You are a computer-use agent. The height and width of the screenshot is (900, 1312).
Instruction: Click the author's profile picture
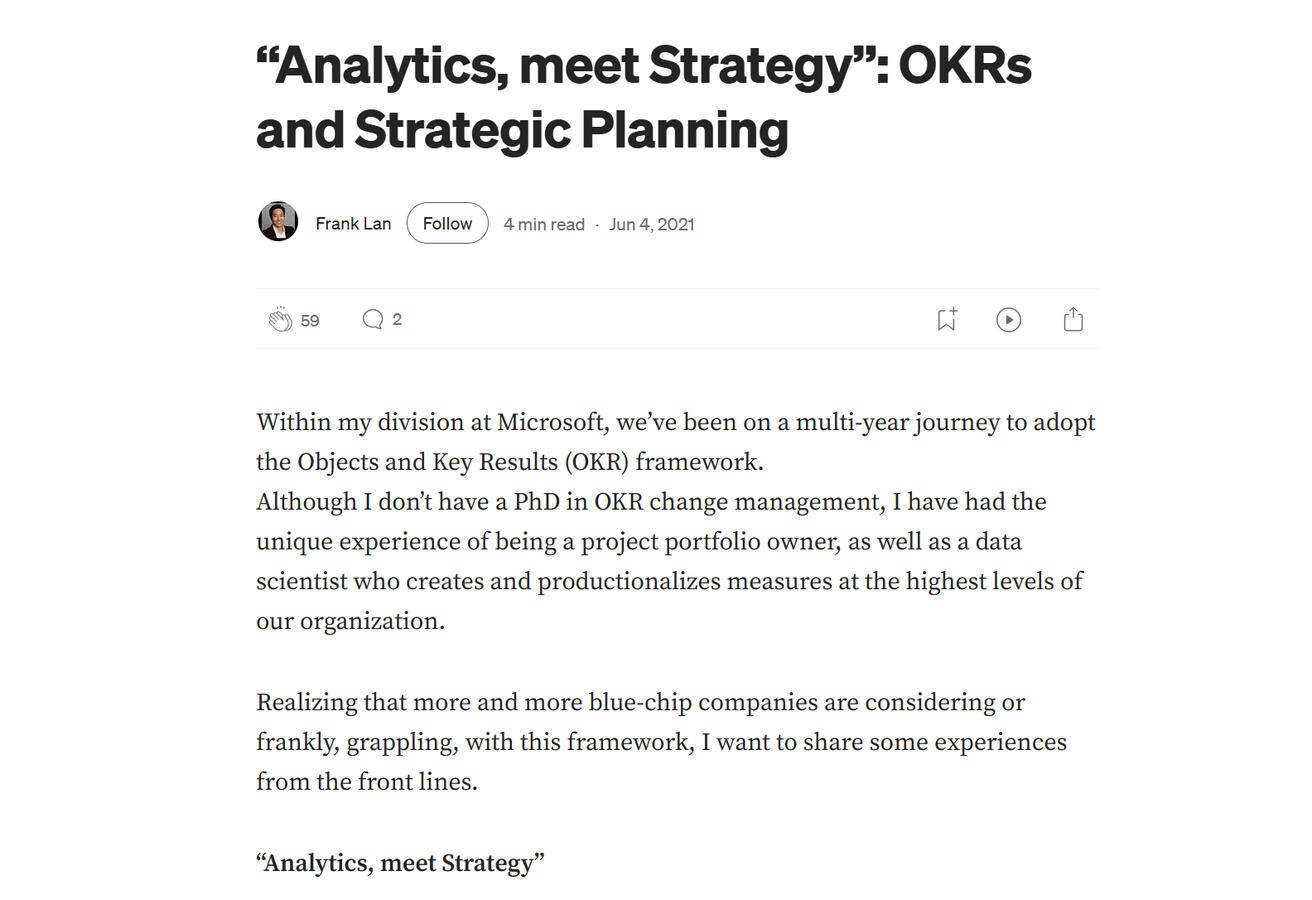[278, 221]
